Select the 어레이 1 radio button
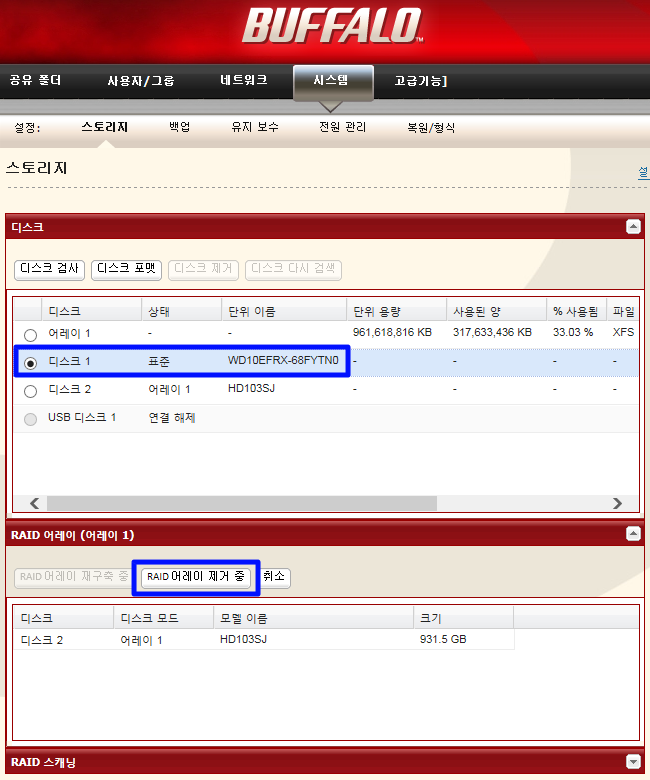The height and width of the screenshot is (780, 650). click(x=30, y=335)
